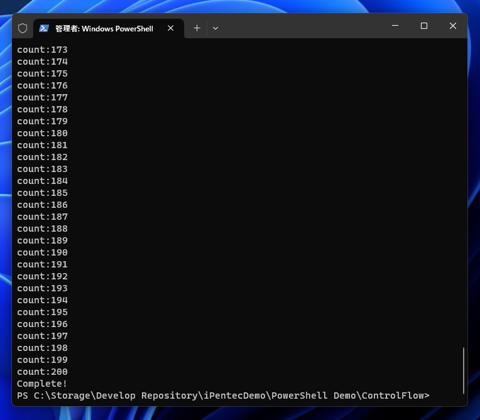
Task: Click the count:177 output line
Action: pos(42,97)
